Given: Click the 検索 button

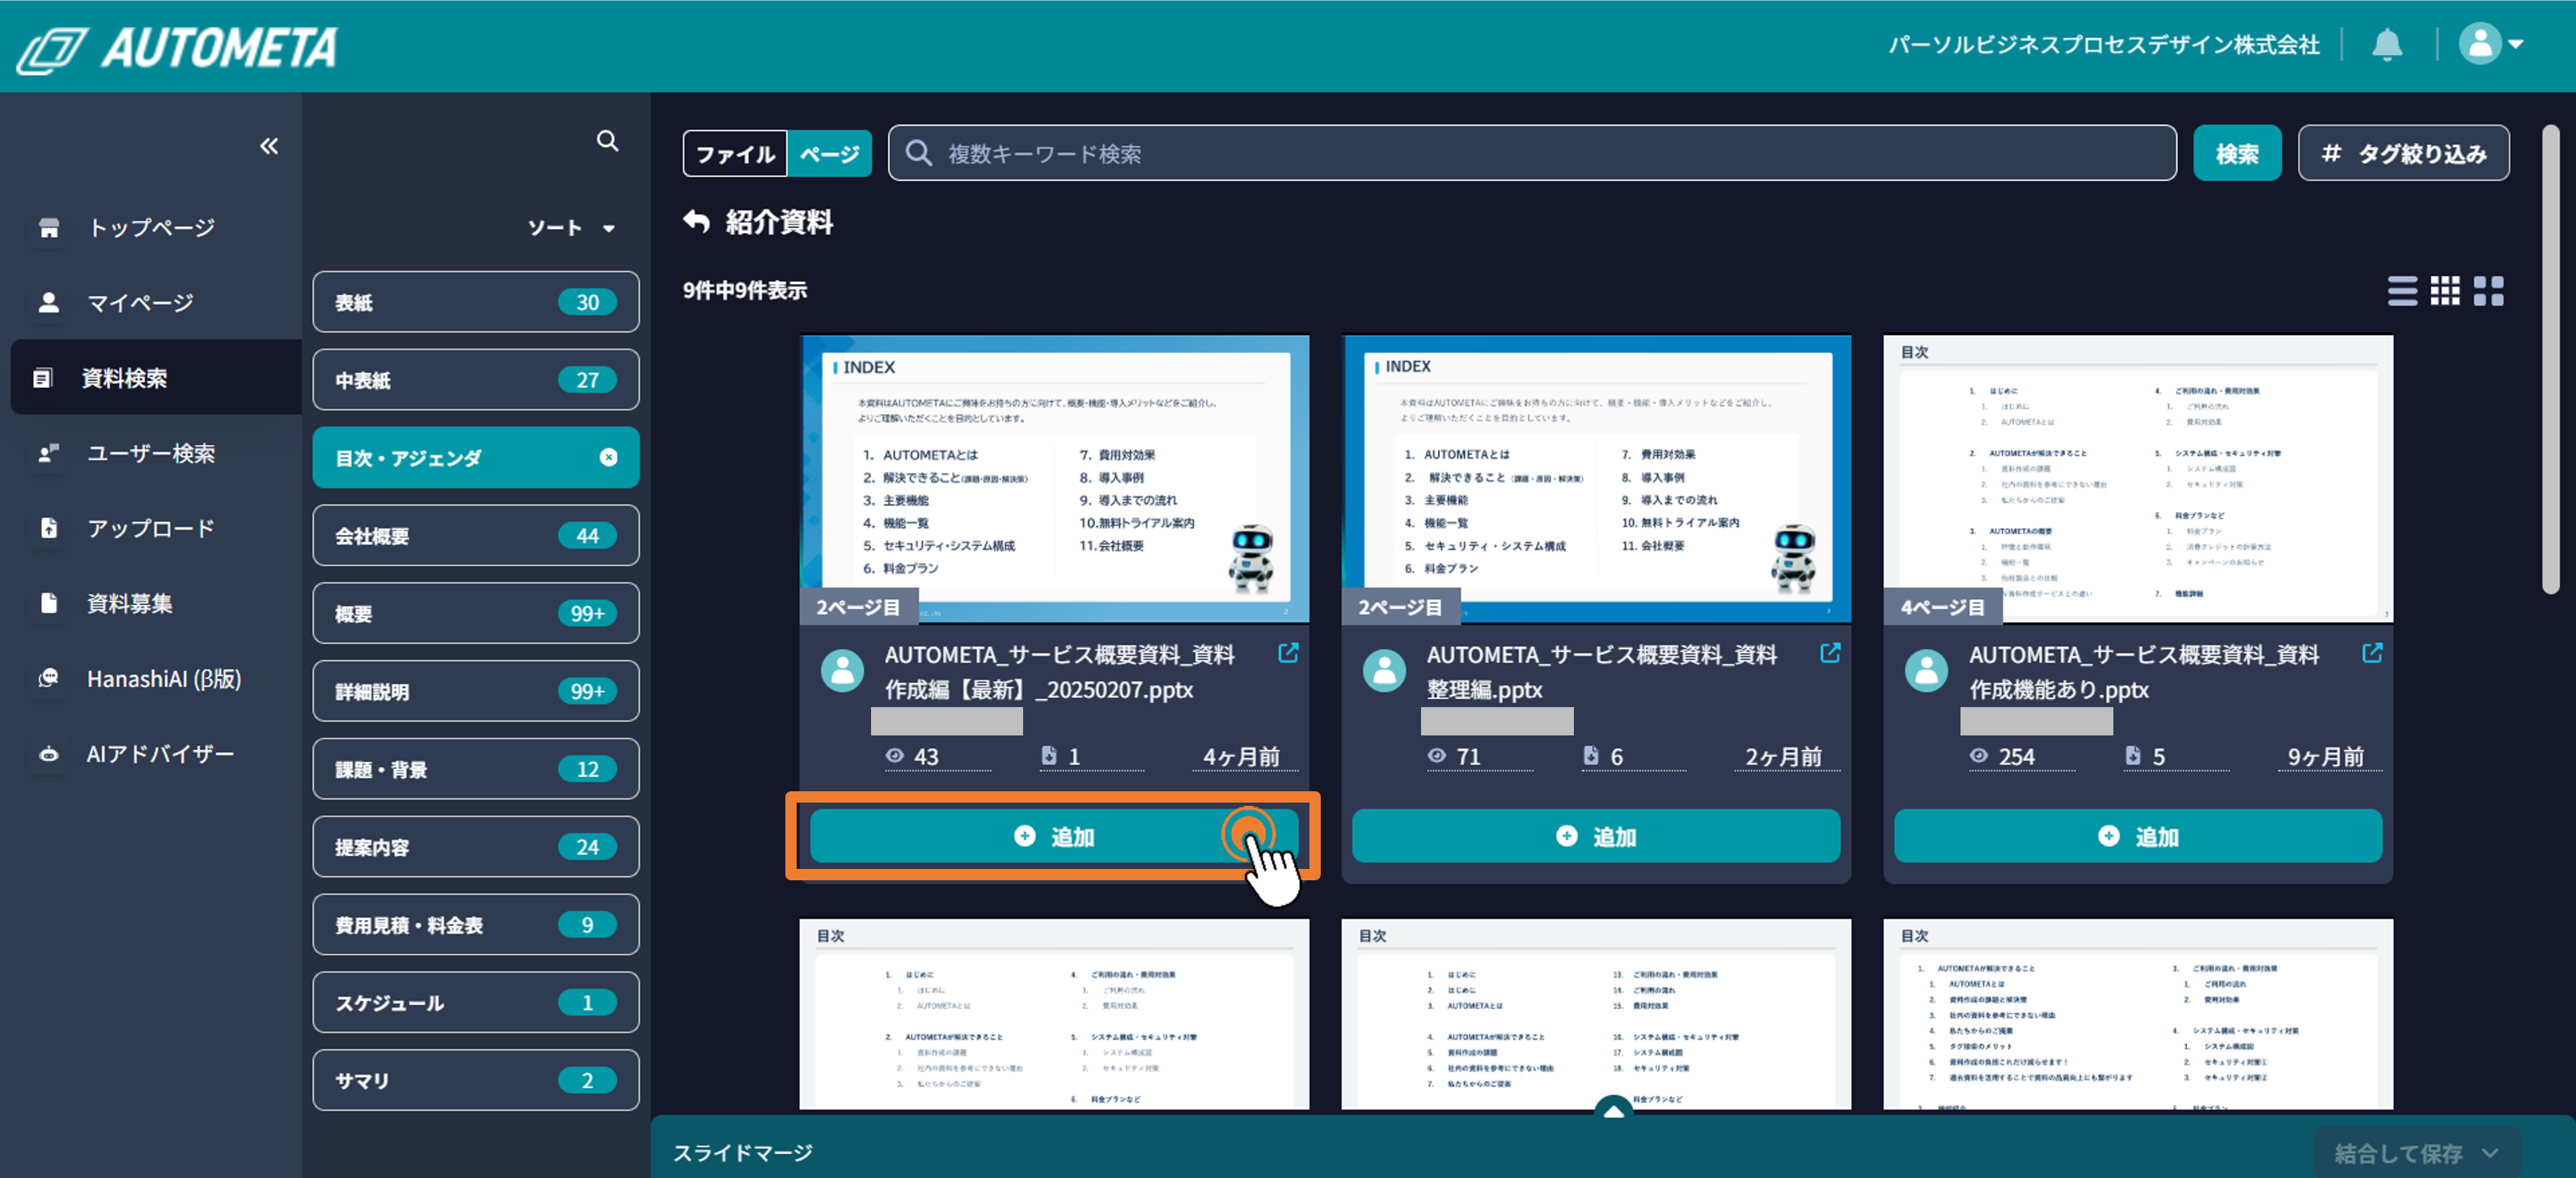Looking at the screenshot, I should coord(2237,153).
